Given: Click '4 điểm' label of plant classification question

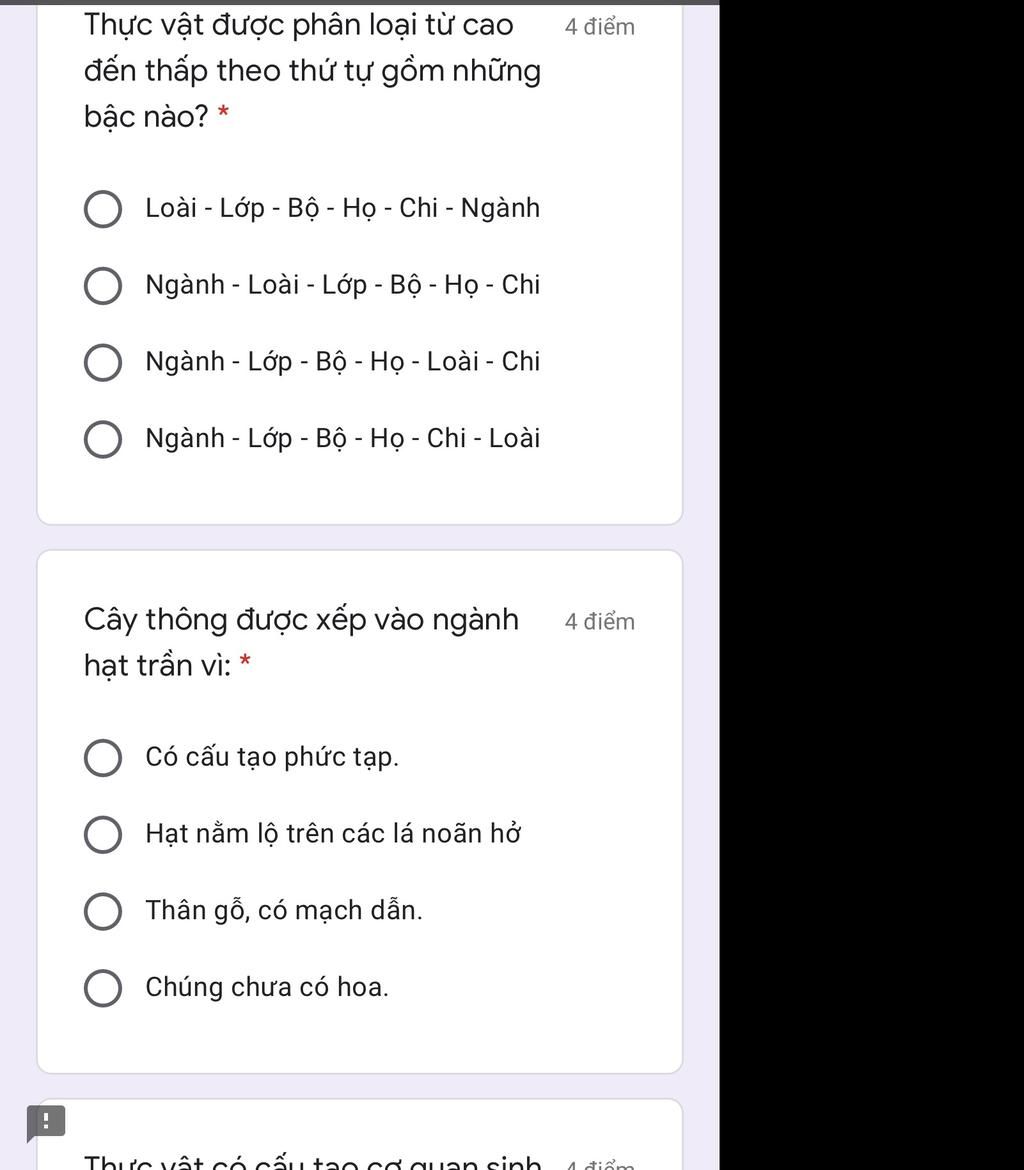Looking at the screenshot, I should [599, 28].
